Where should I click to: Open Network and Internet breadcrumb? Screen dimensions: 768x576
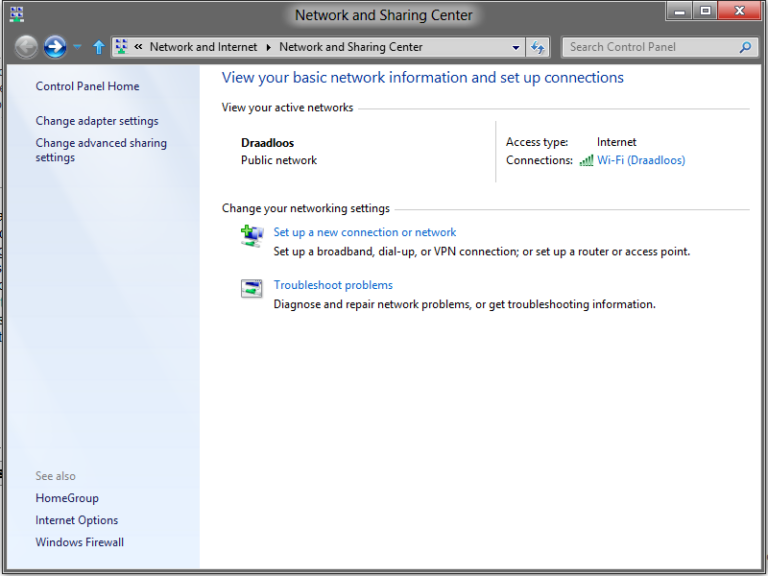(x=203, y=47)
